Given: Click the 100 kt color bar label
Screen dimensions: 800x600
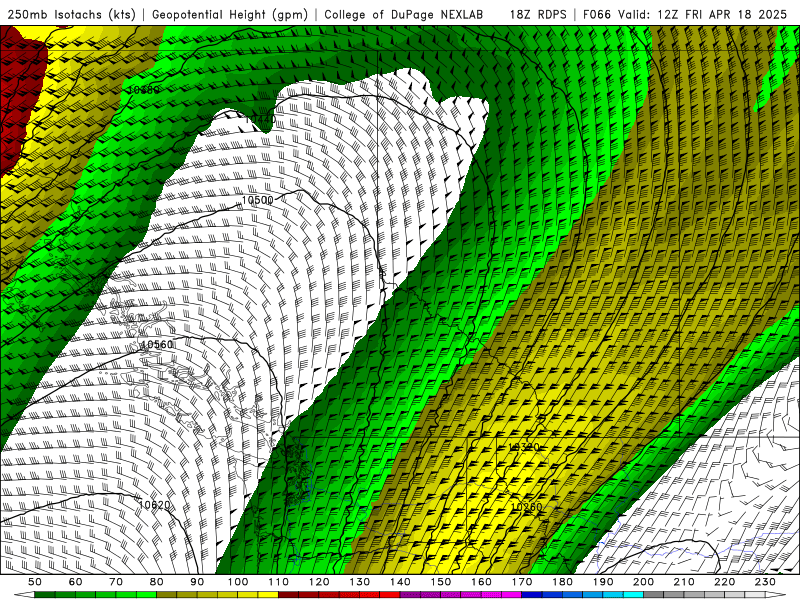Looking at the screenshot, I should pyautogui.click(x=238, y=582).
